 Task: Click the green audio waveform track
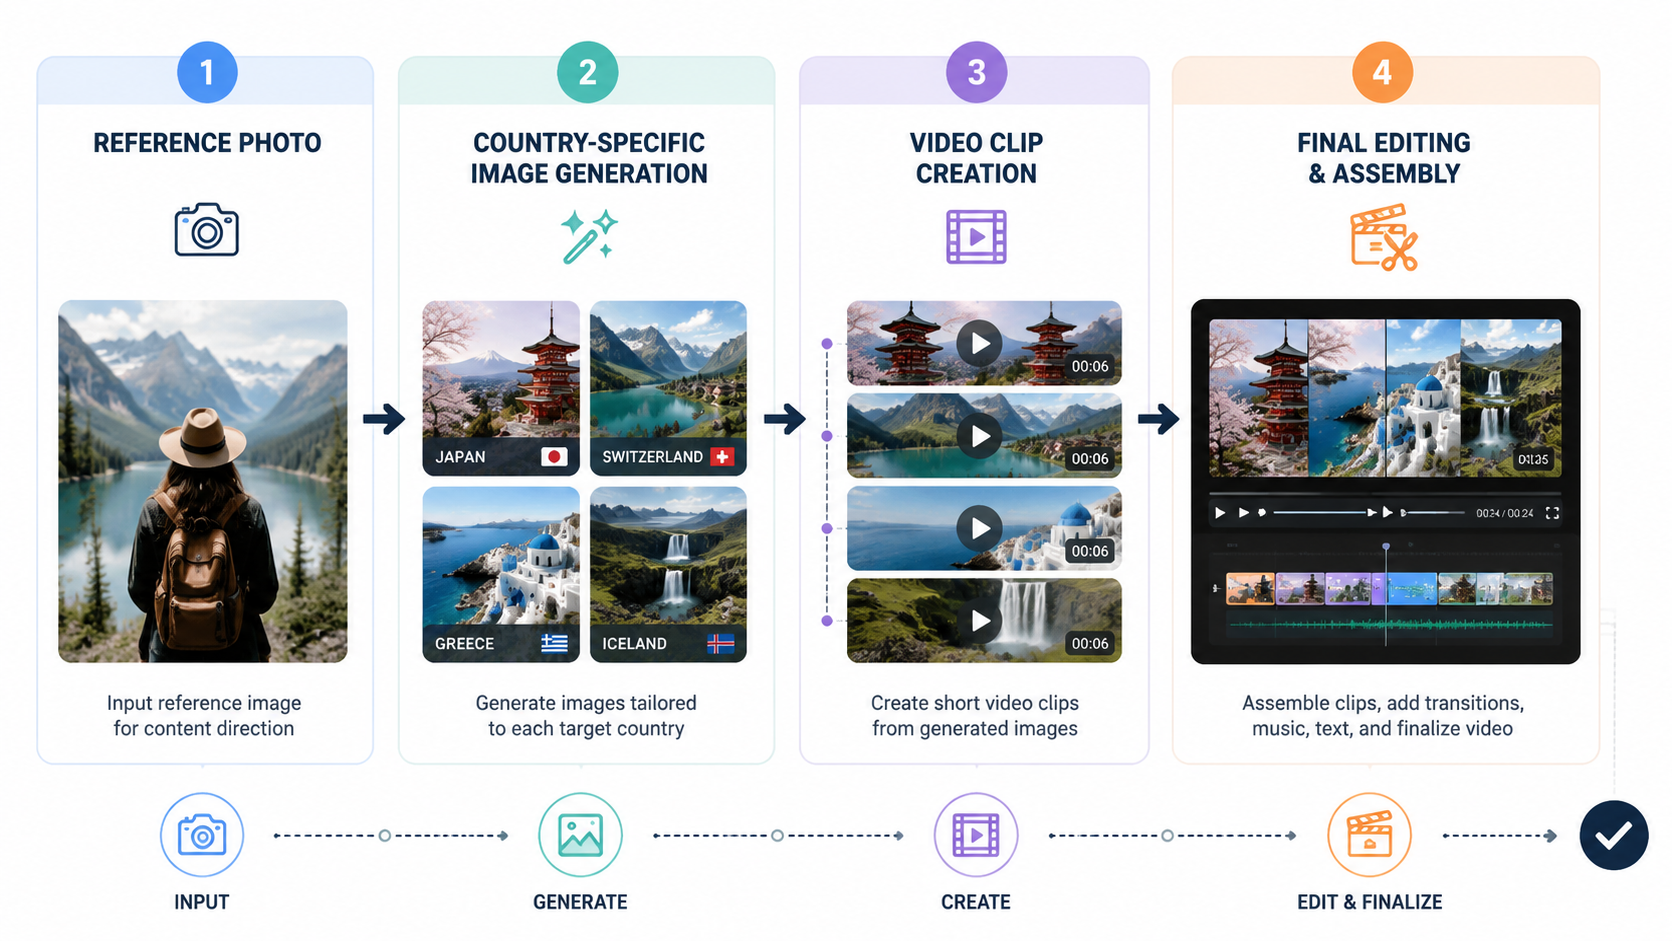1390,625
